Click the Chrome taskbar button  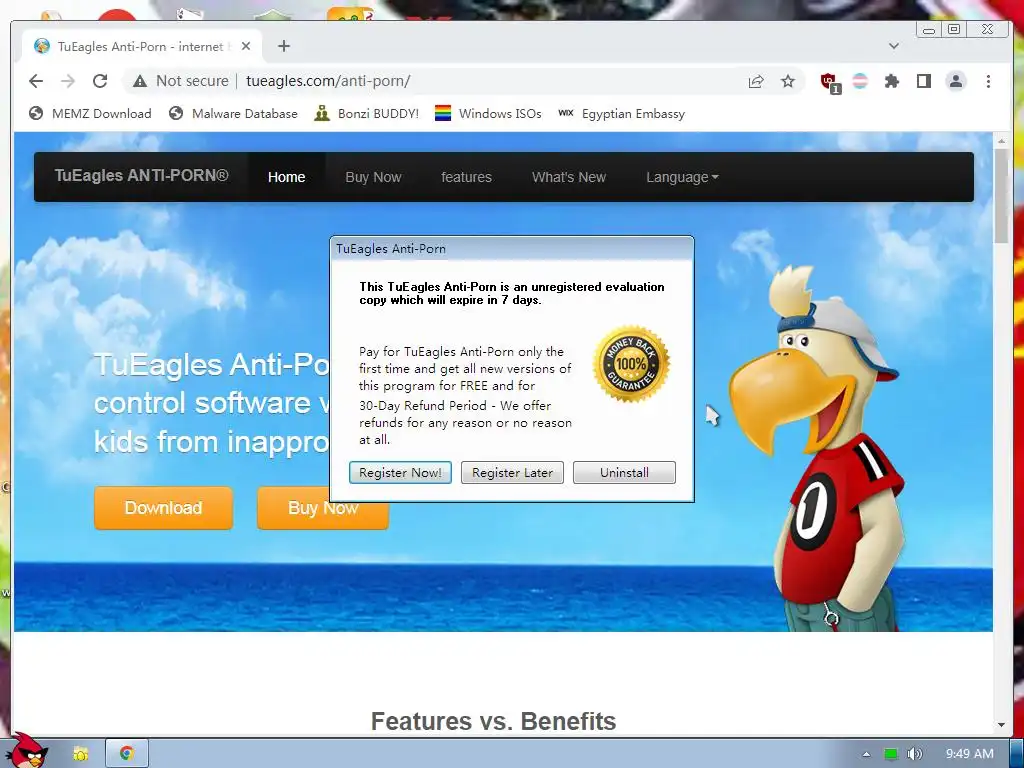[x=127, y=754]
